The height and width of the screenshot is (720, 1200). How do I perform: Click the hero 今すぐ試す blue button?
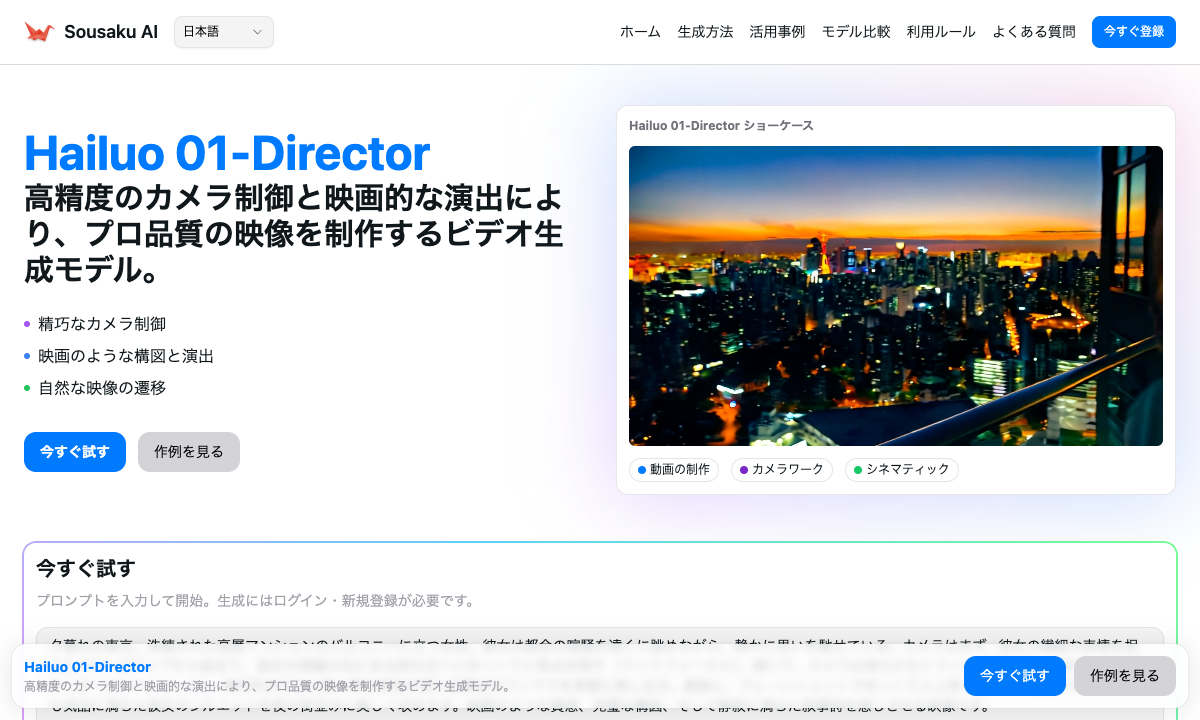point(75,452)
